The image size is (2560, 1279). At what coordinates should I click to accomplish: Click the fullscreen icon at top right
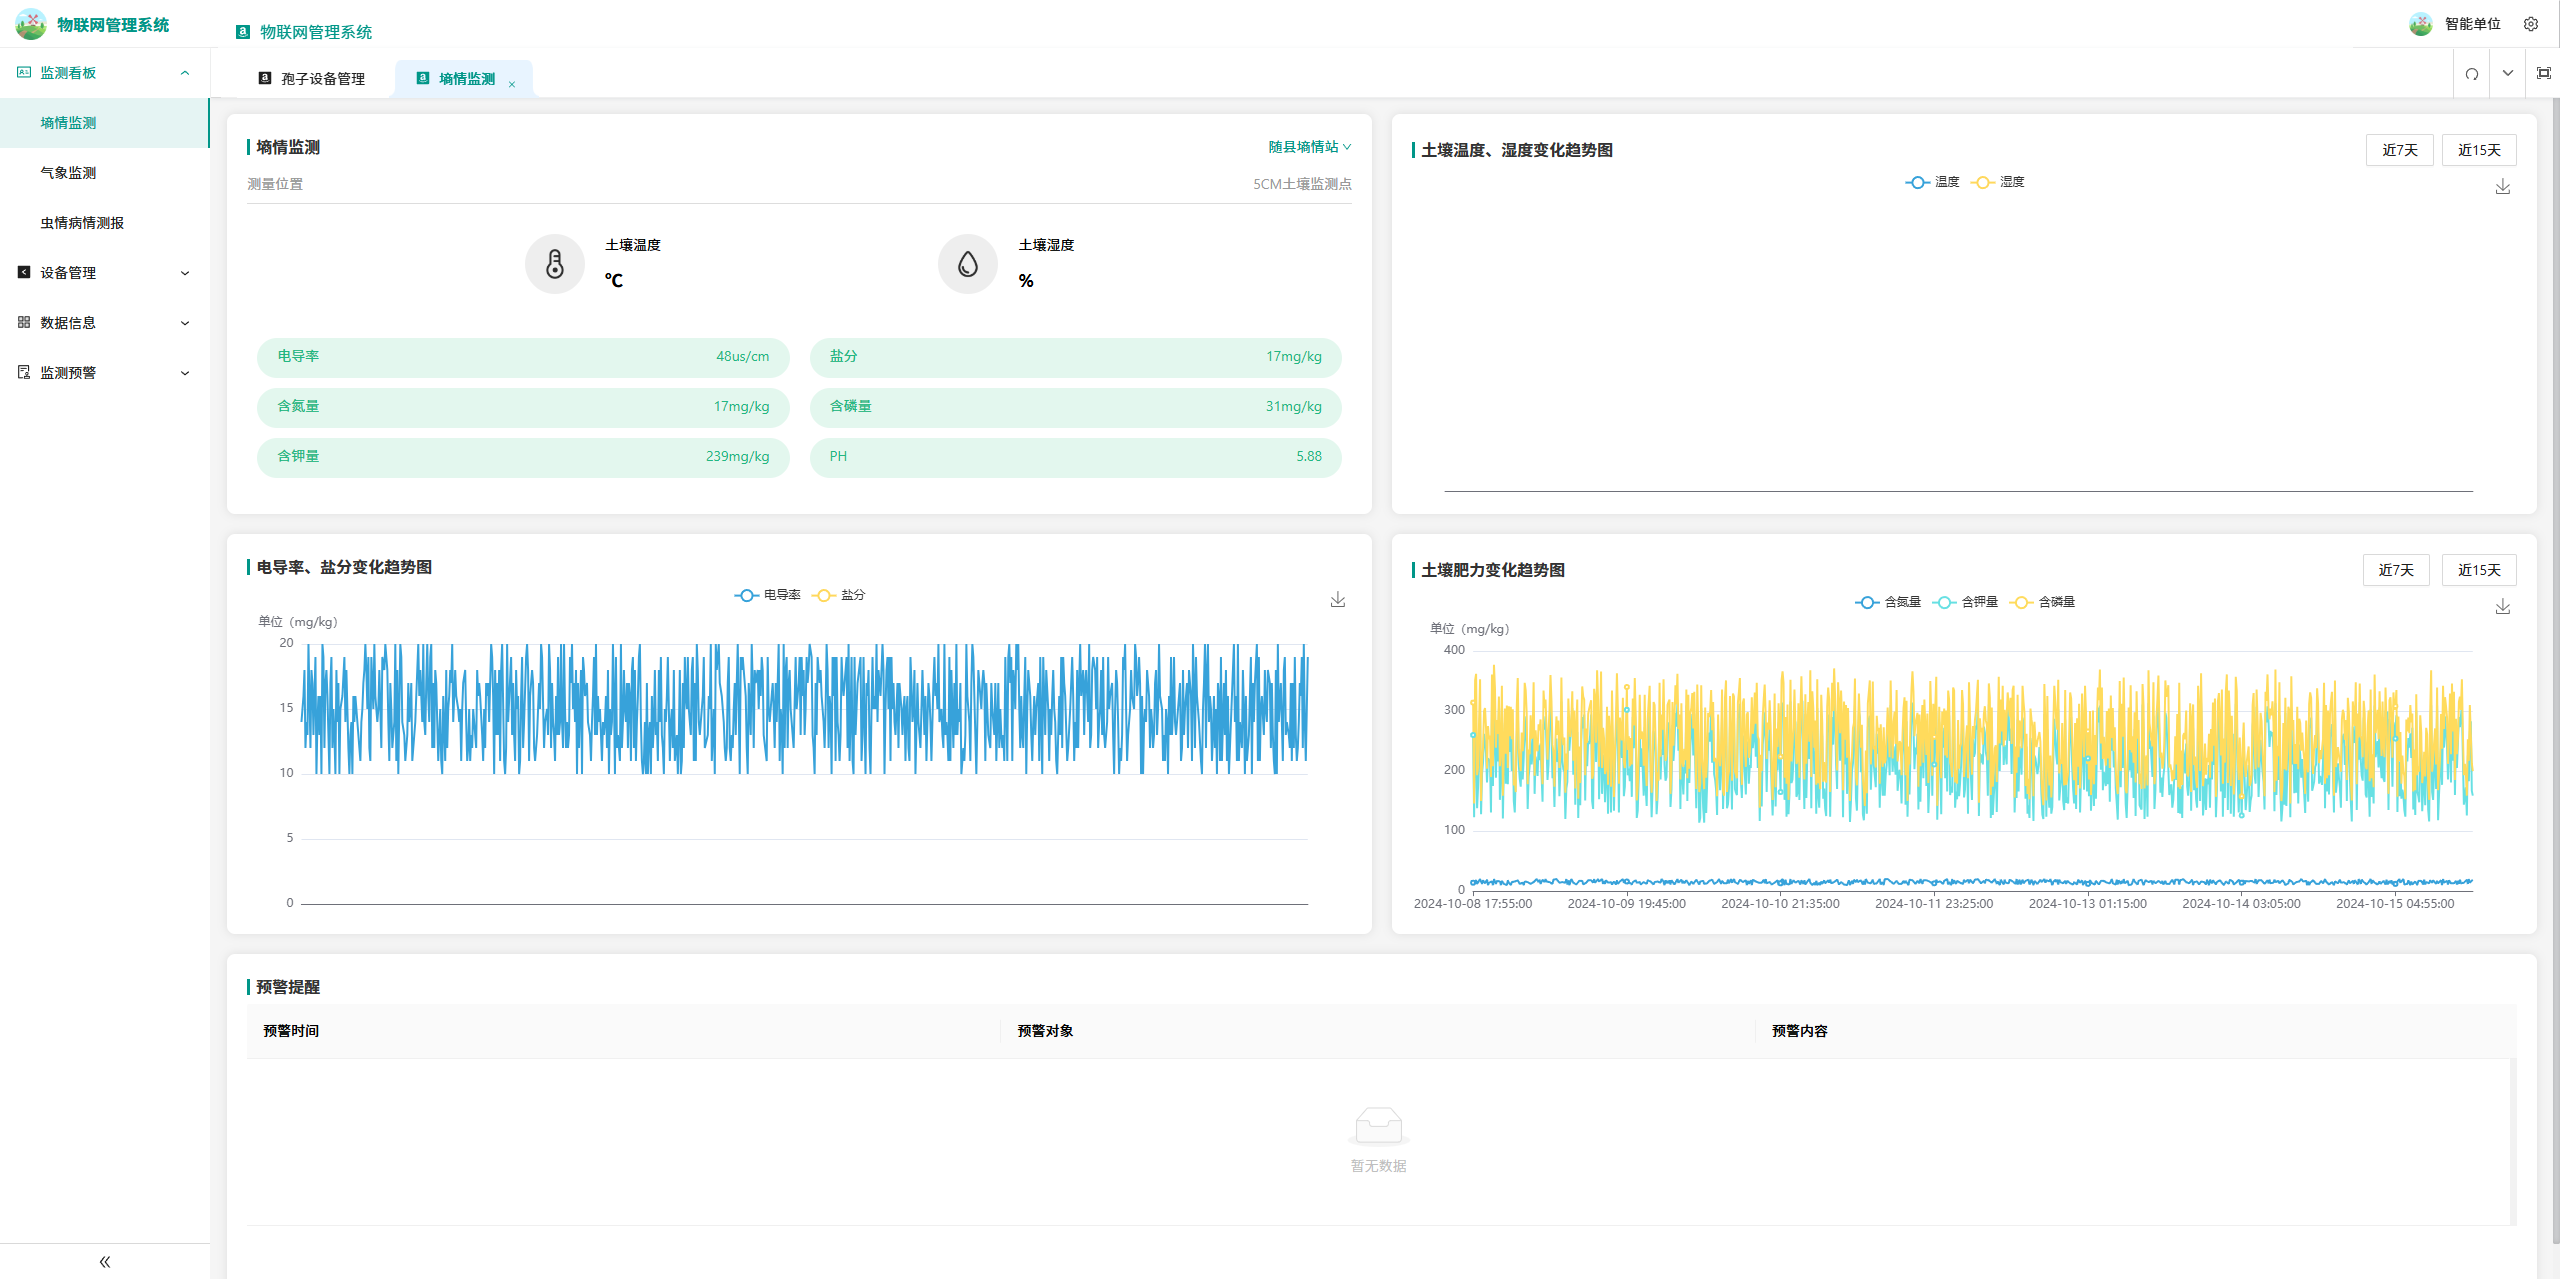pyautogui.click(x=2543, y=74)
